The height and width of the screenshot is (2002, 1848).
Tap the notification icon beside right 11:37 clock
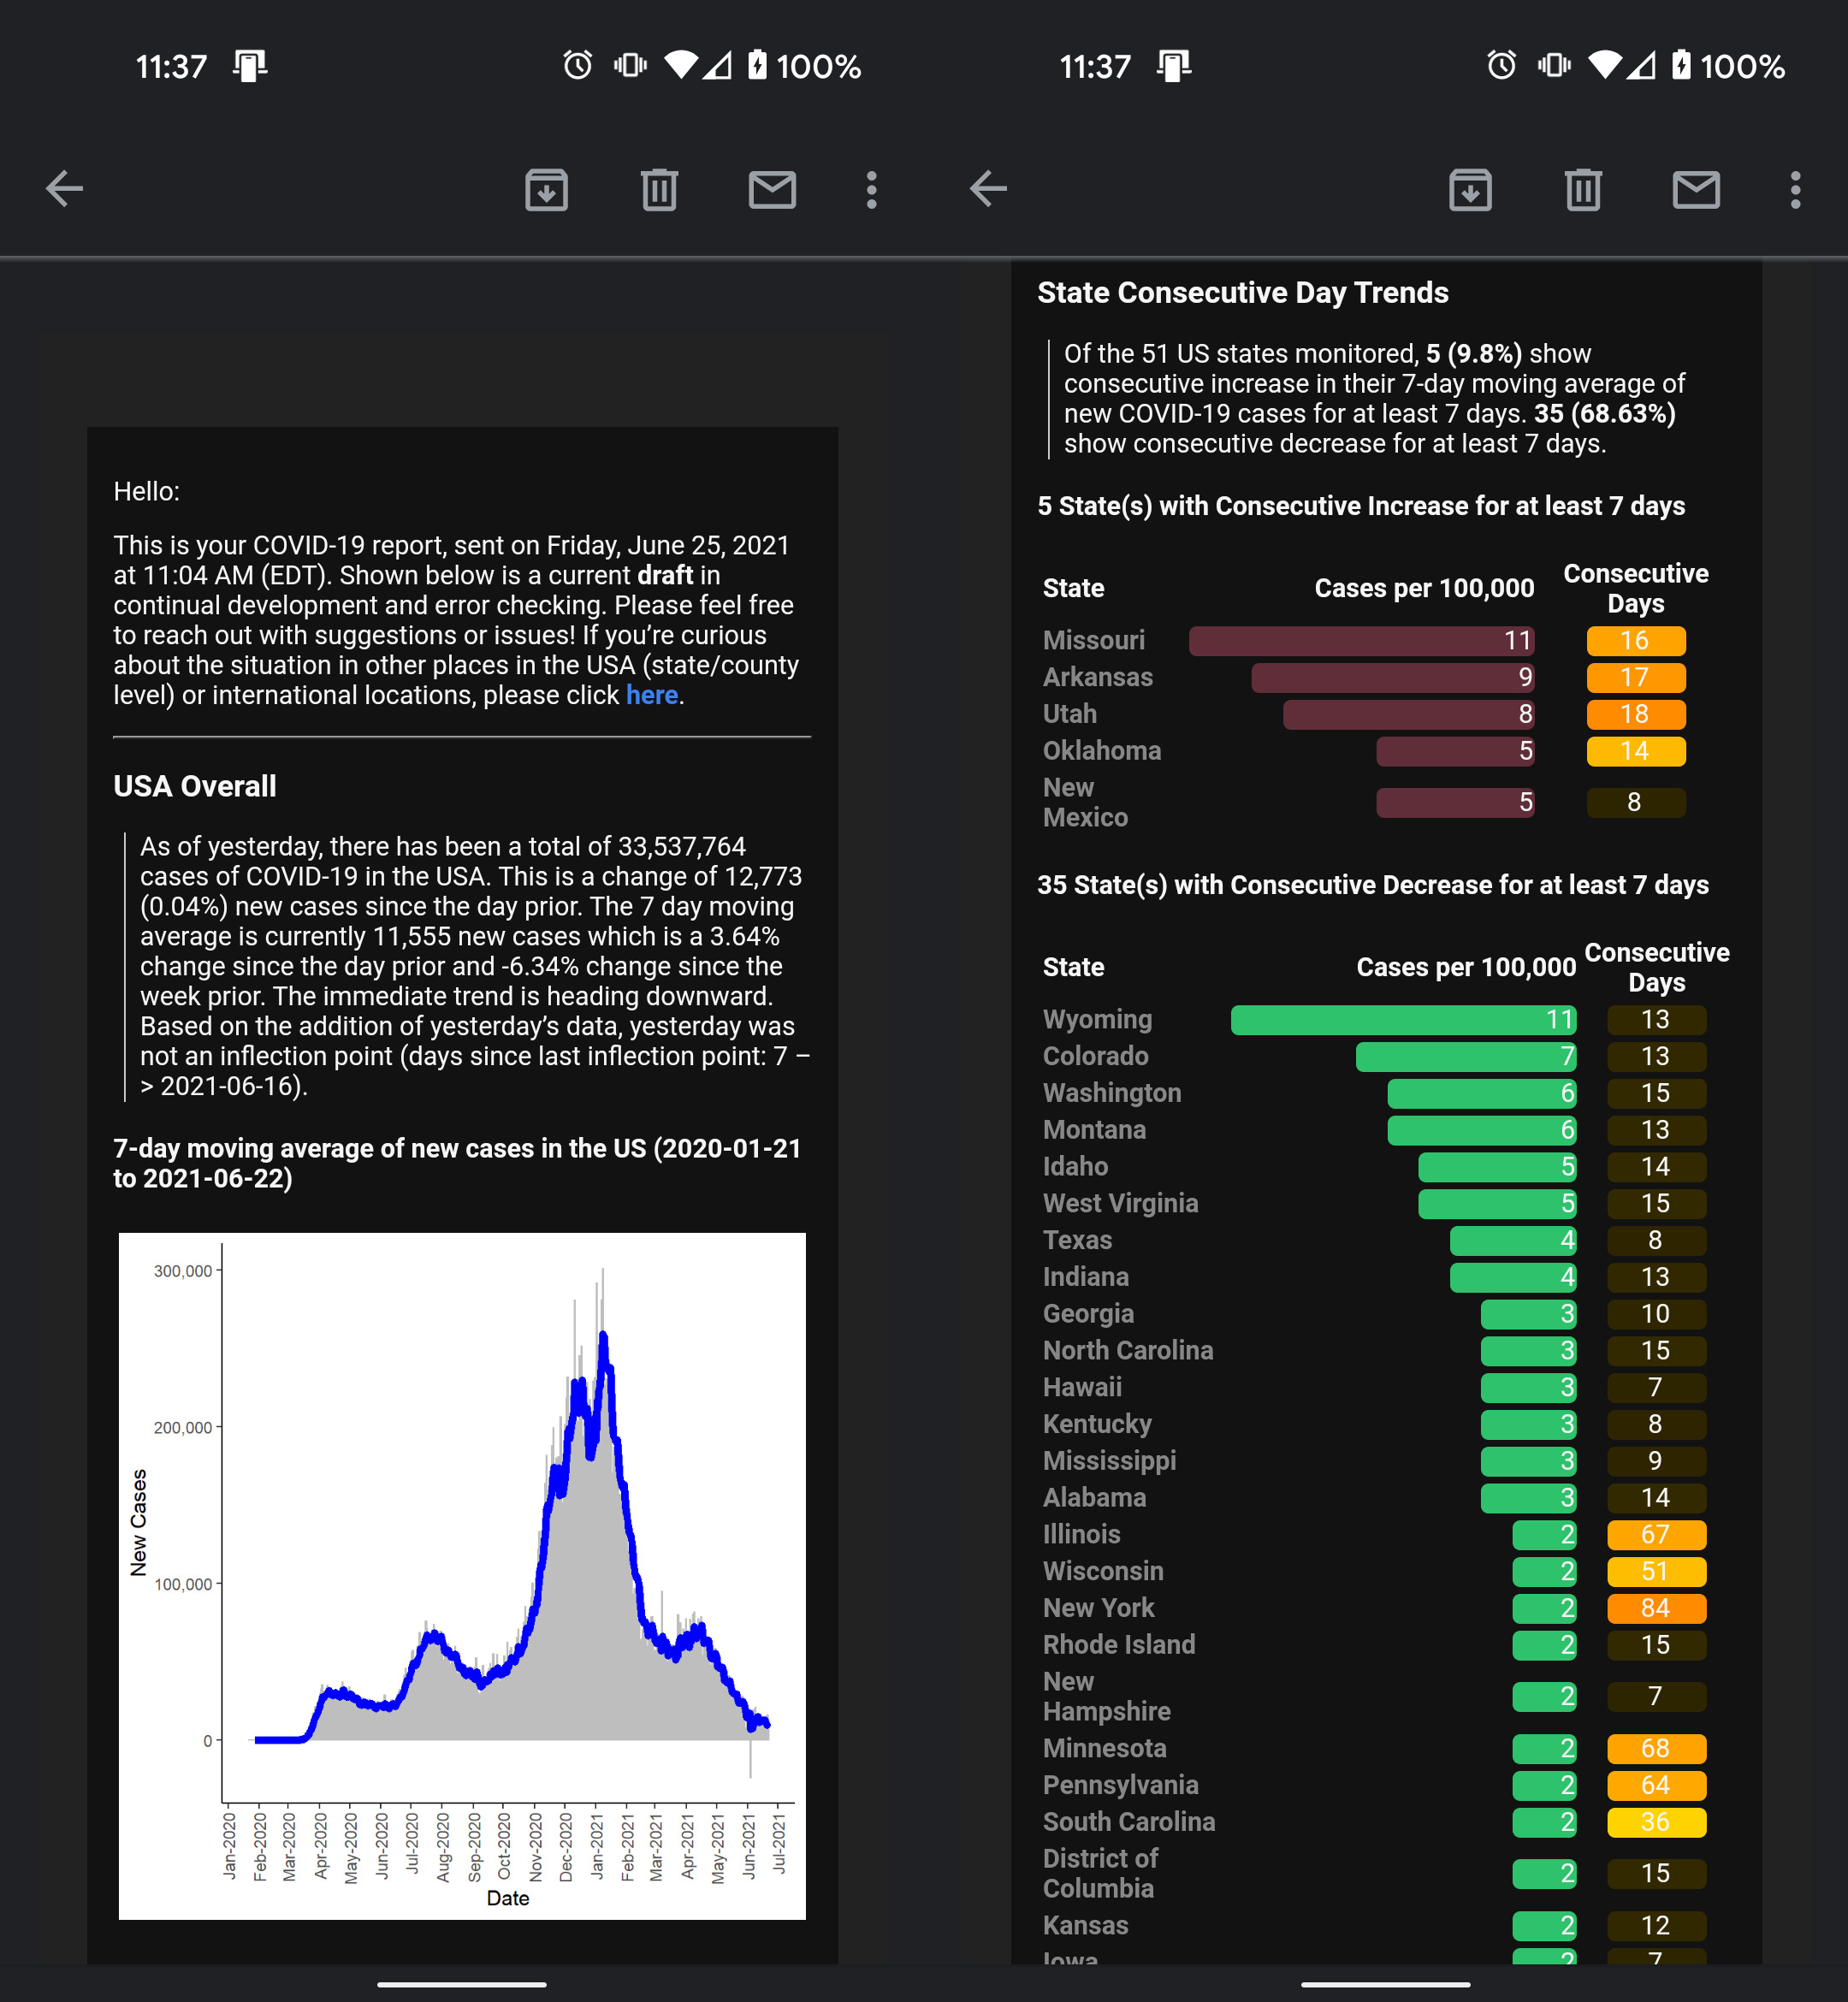(1174, 66)
